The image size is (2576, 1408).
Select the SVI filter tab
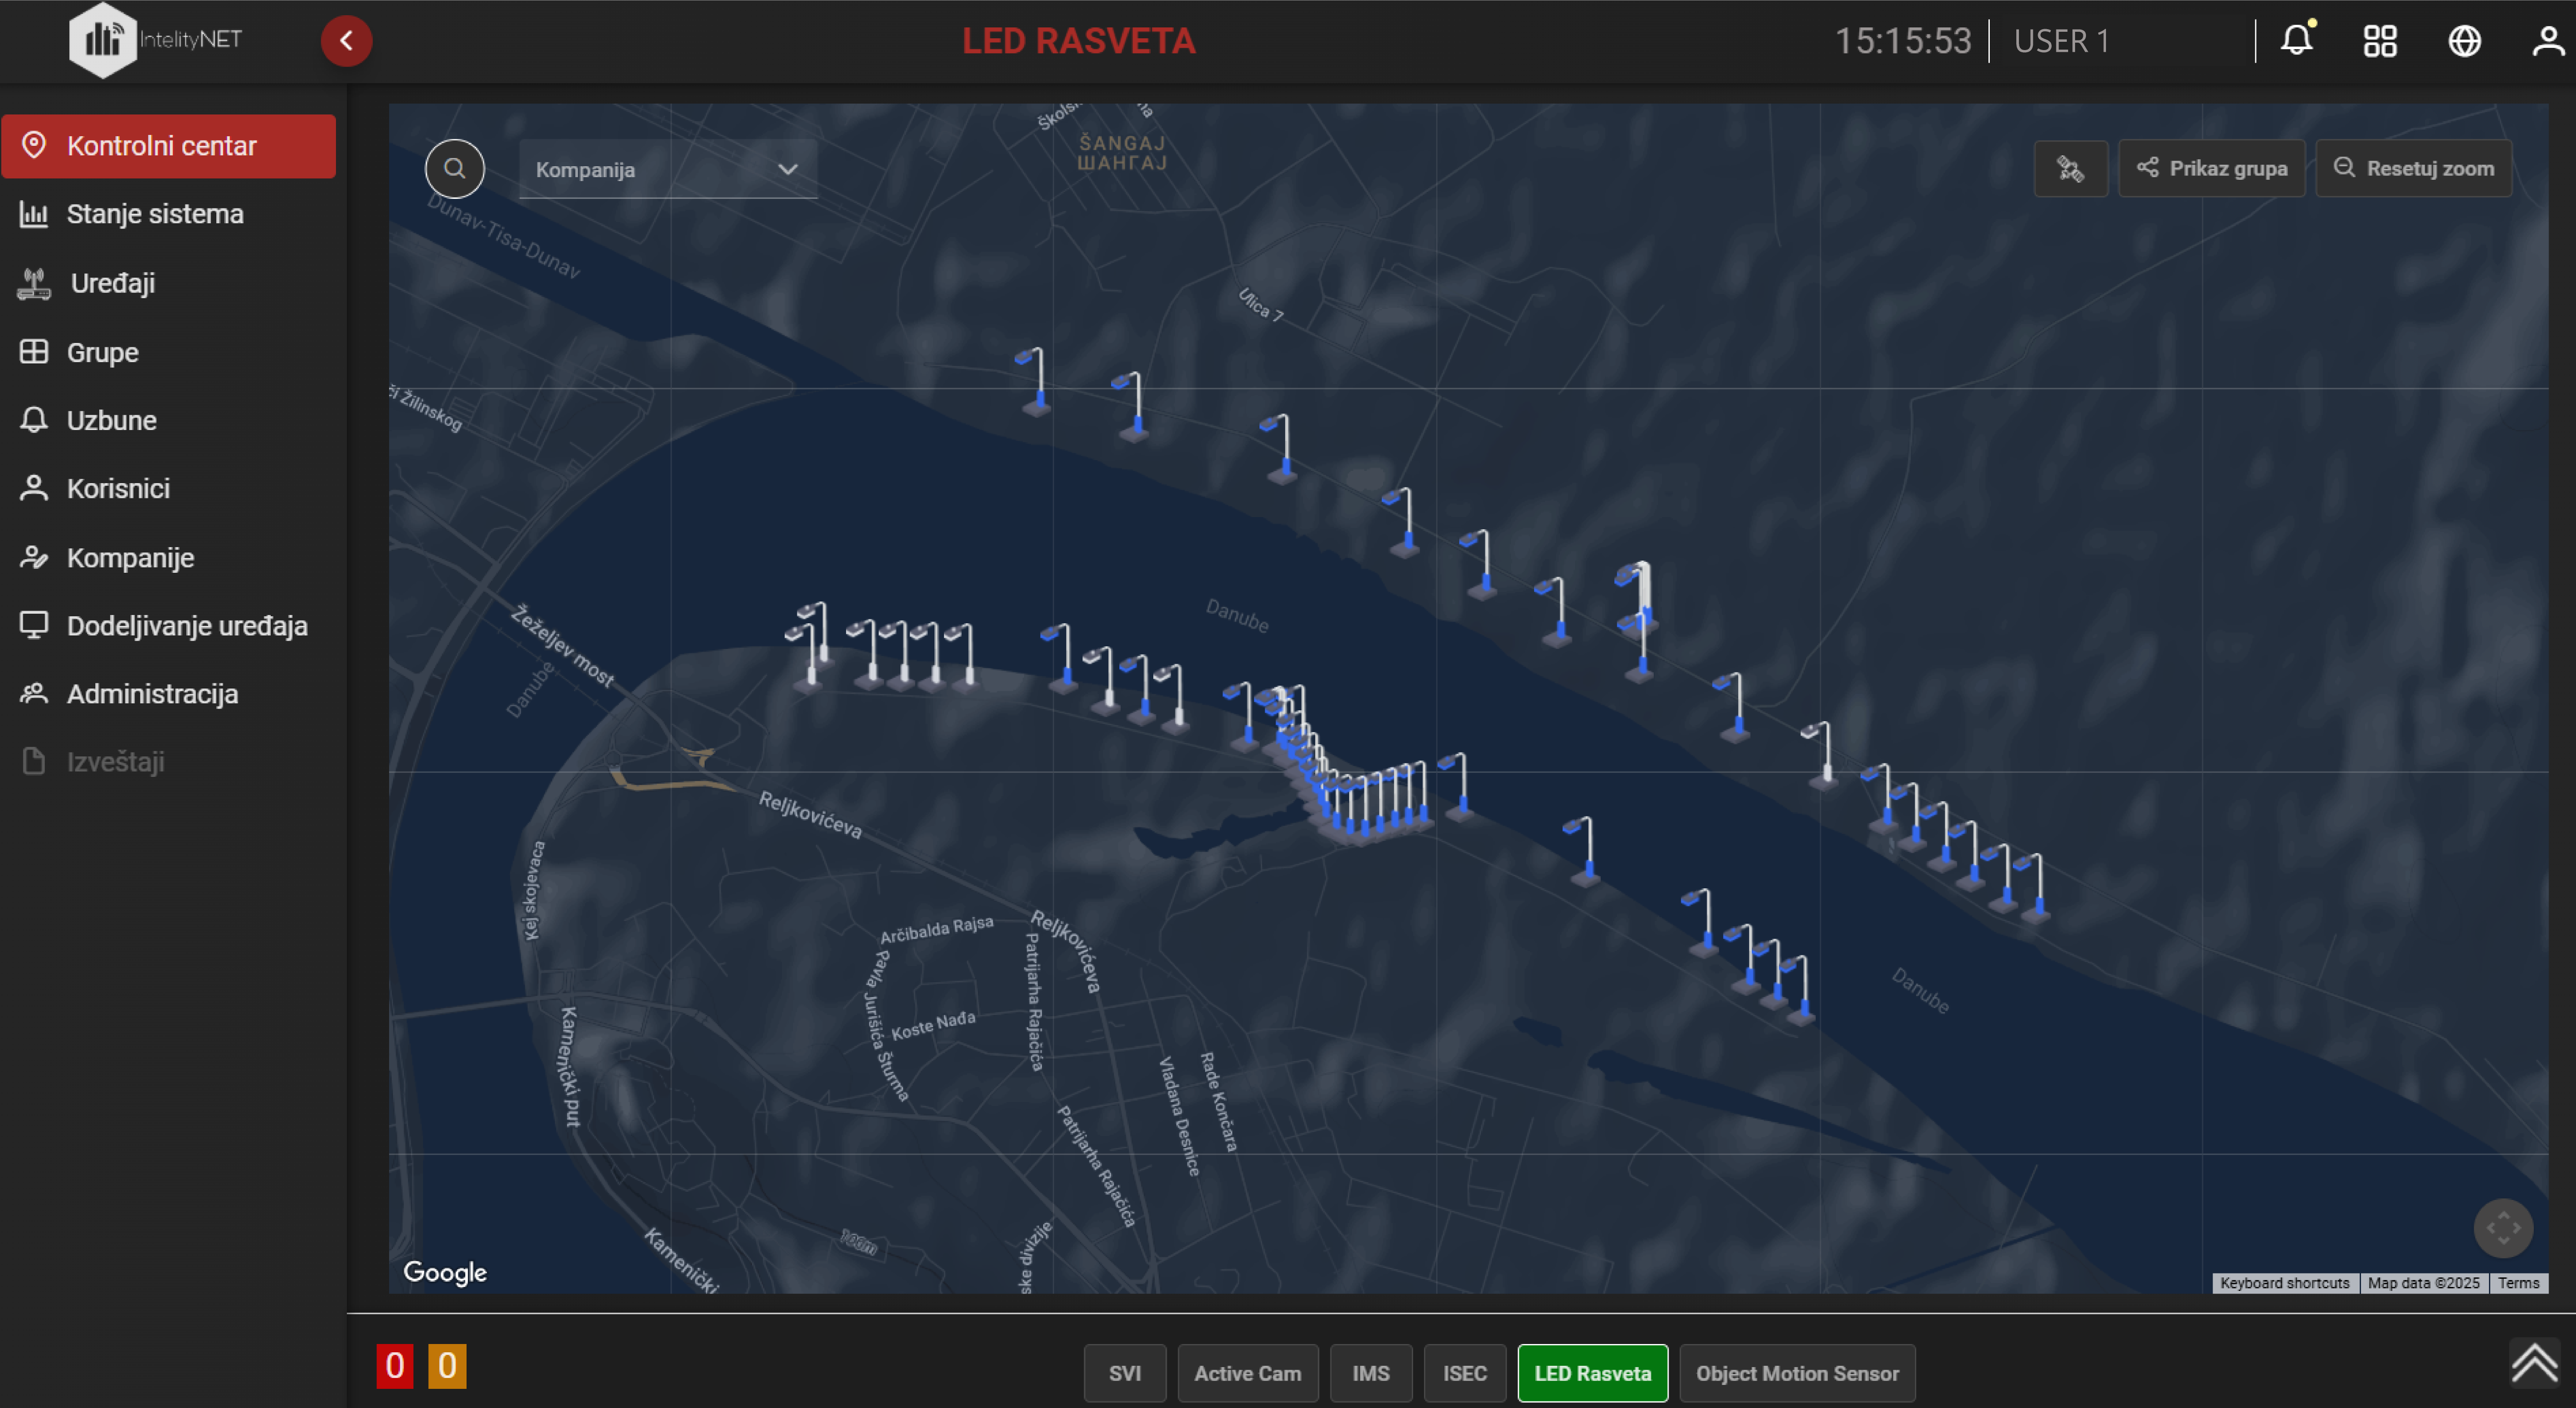1124,1373
